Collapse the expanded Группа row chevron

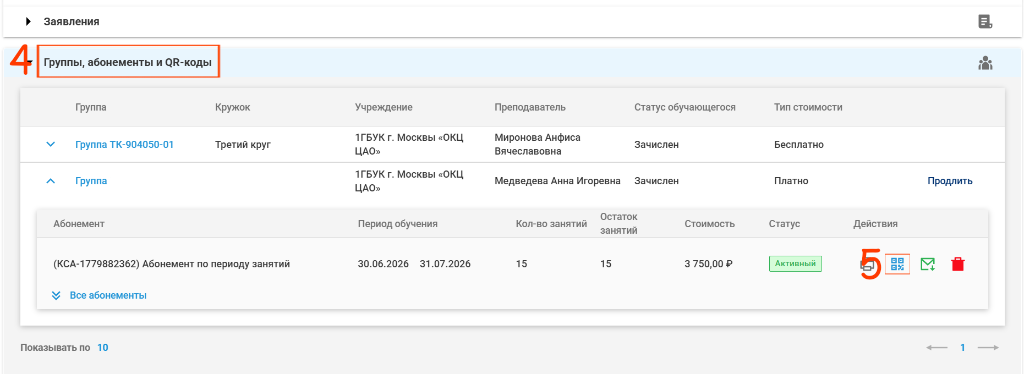(51, 181)
